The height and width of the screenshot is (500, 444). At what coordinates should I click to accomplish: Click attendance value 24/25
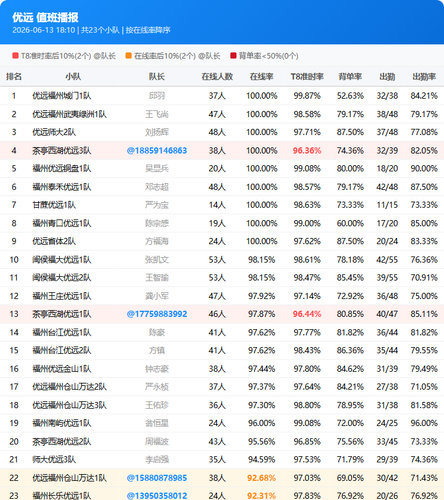coord(387,423)
